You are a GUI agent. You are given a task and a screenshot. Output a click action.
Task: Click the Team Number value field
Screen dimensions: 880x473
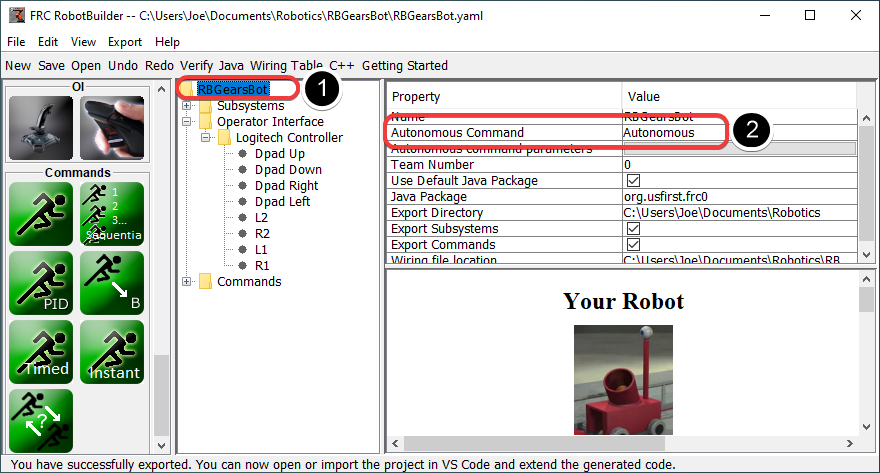click(x=740, y=164)
